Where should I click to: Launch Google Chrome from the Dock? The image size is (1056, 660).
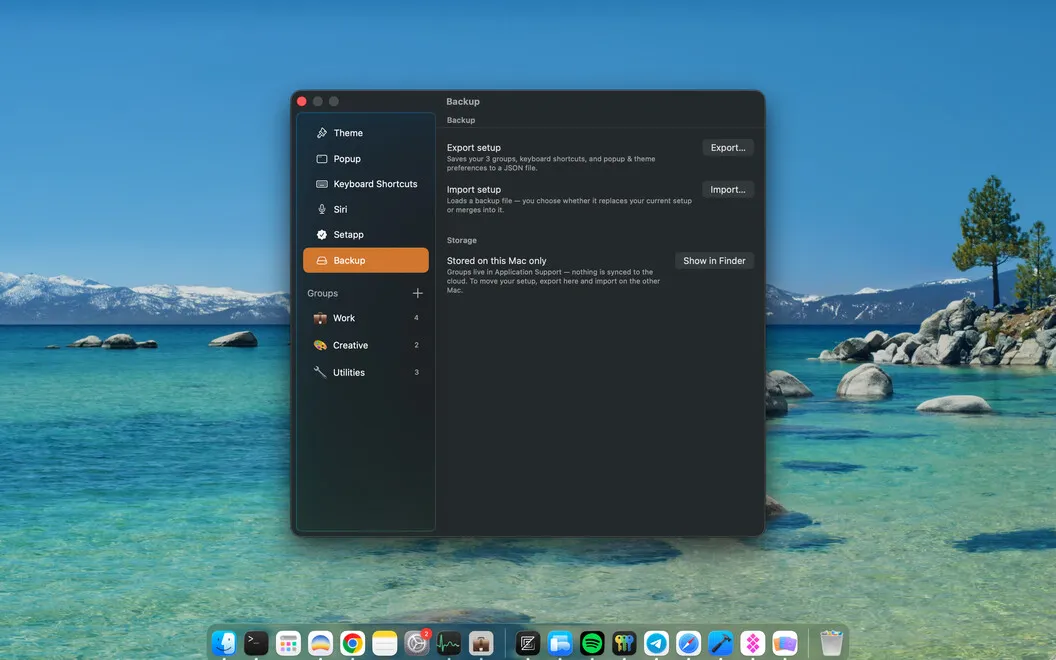point(352,643)
